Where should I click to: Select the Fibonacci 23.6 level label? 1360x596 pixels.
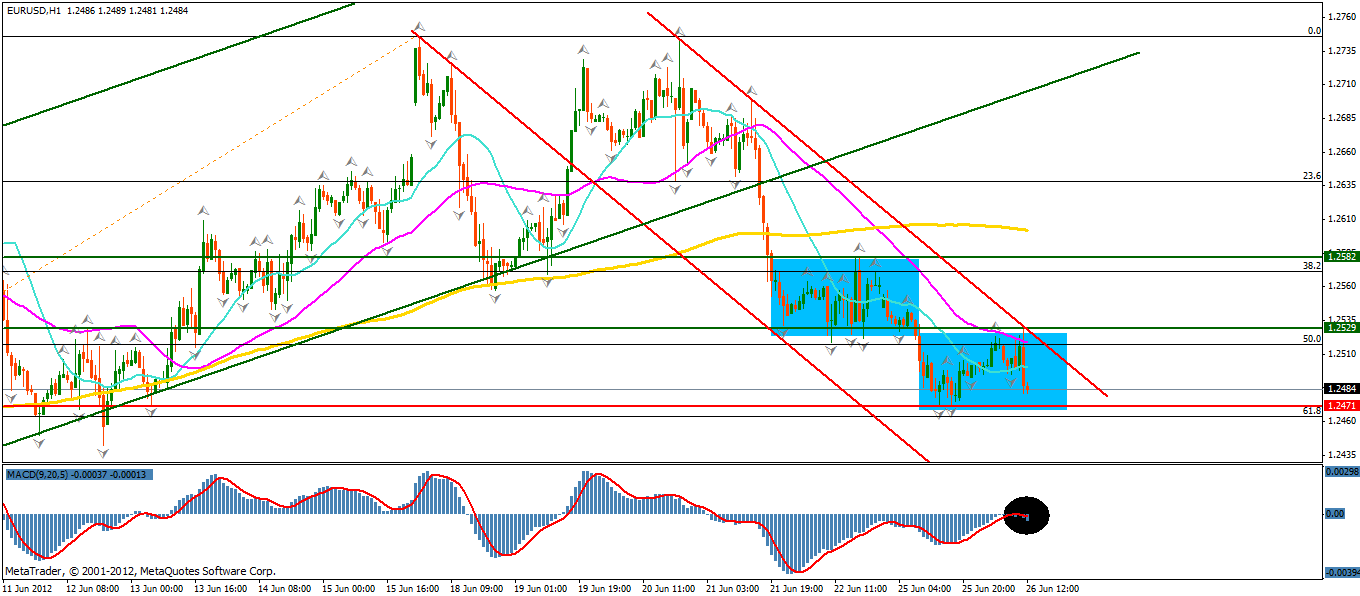[x=1312, y=176]
